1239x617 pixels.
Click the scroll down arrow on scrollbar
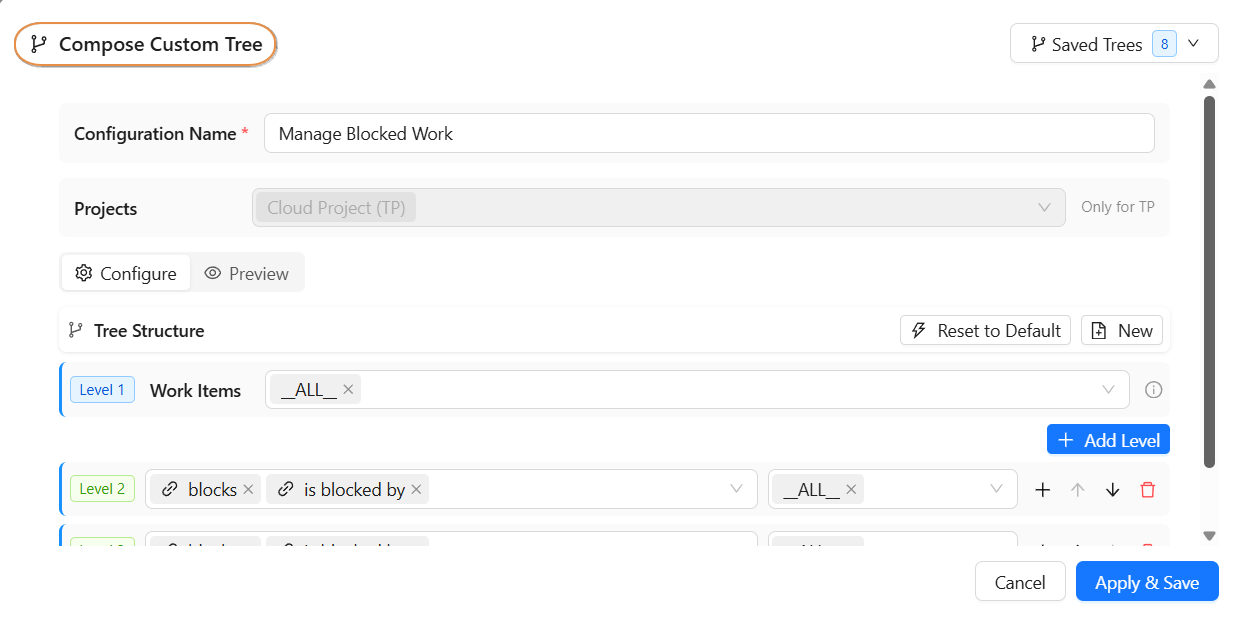1209,536
